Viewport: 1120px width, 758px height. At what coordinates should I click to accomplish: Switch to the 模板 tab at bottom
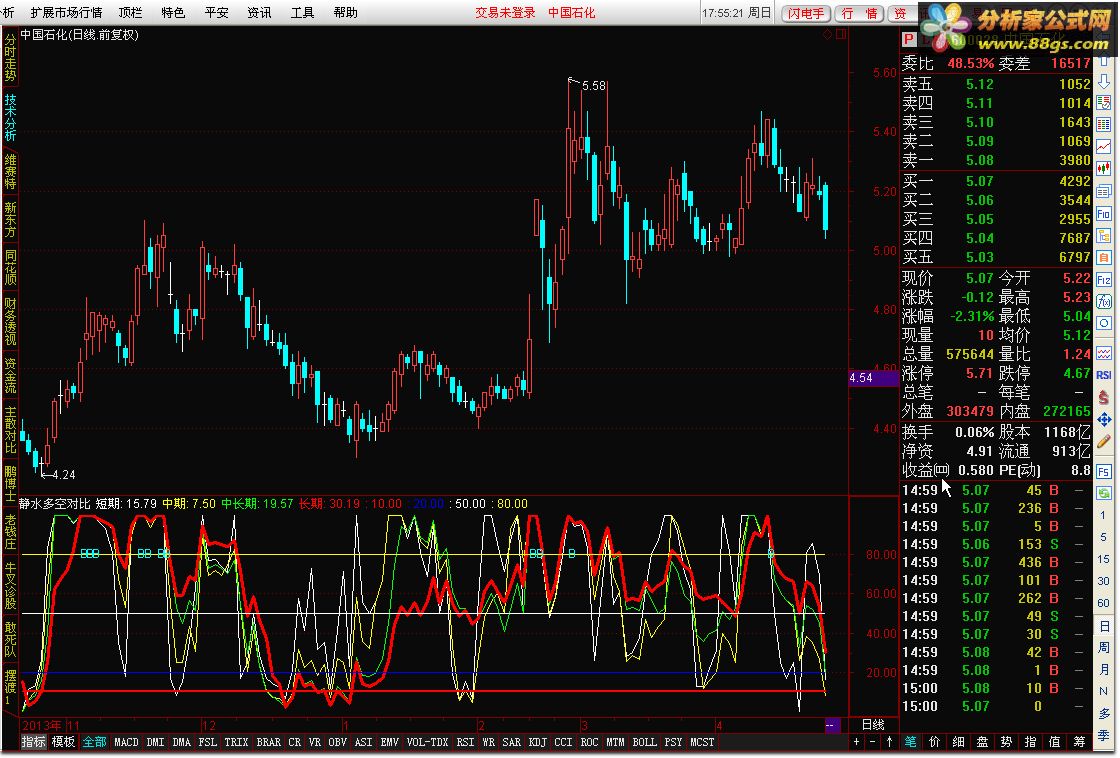pos(63,742)
